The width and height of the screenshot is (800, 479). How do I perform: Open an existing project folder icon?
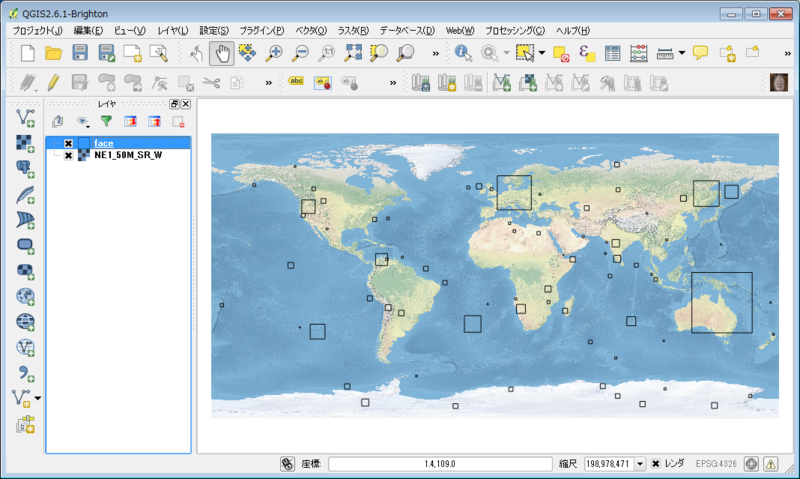(54, 53)
